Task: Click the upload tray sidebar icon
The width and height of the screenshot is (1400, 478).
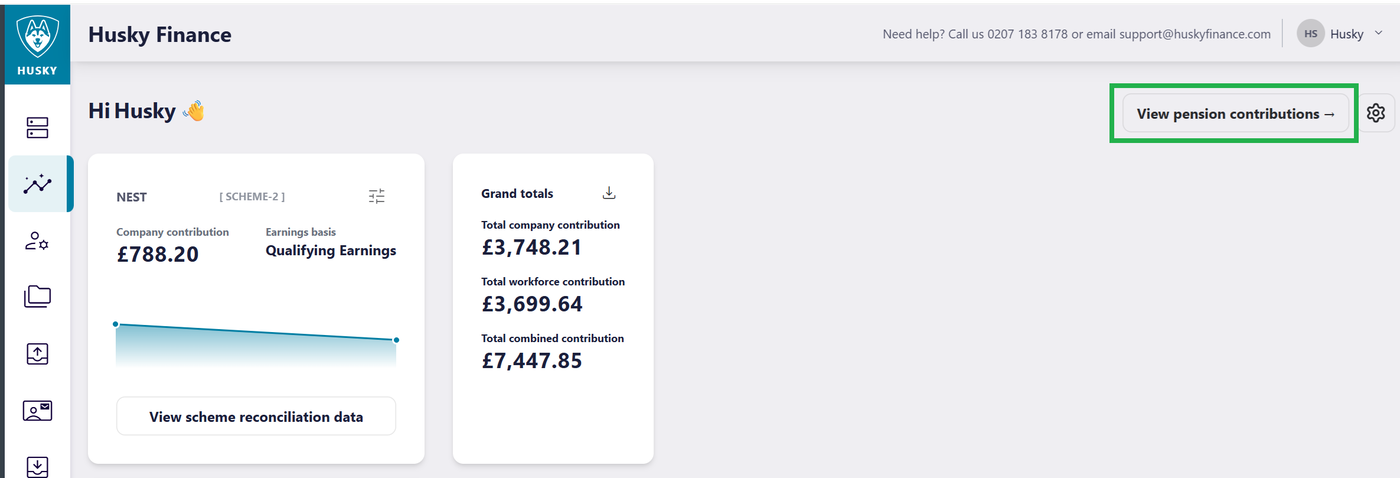Action: 37,353
